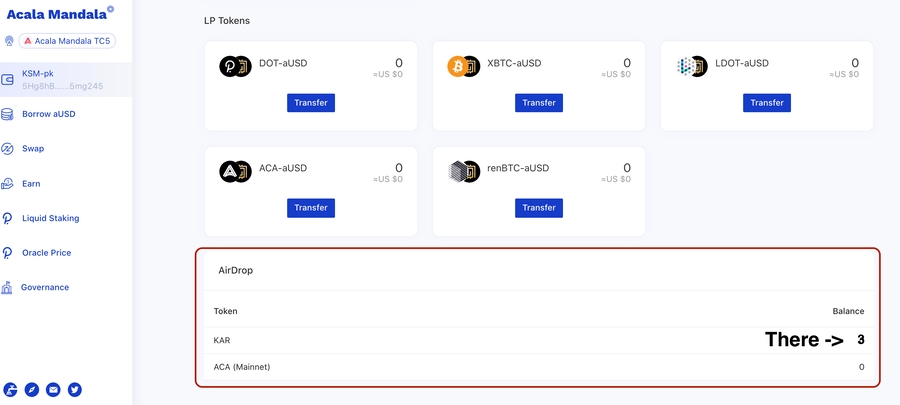Click the LDOT-aUSD token pair icon

pos(691,66)
